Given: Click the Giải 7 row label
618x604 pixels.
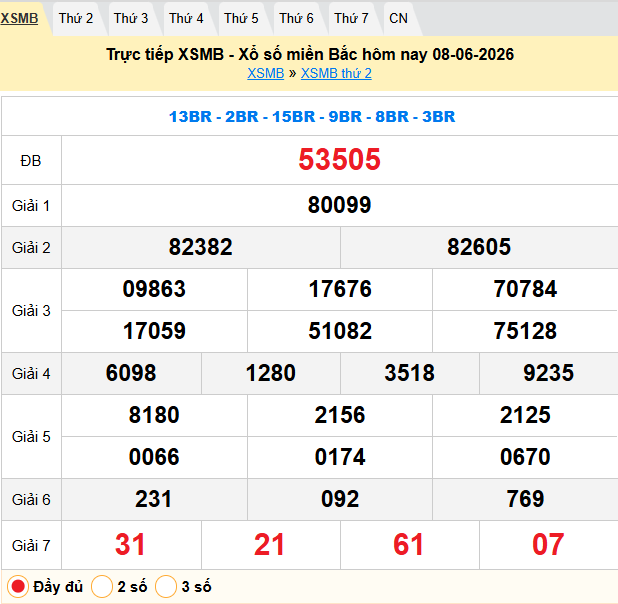Looking at the screenshot, I should click(x=31, y=546).
